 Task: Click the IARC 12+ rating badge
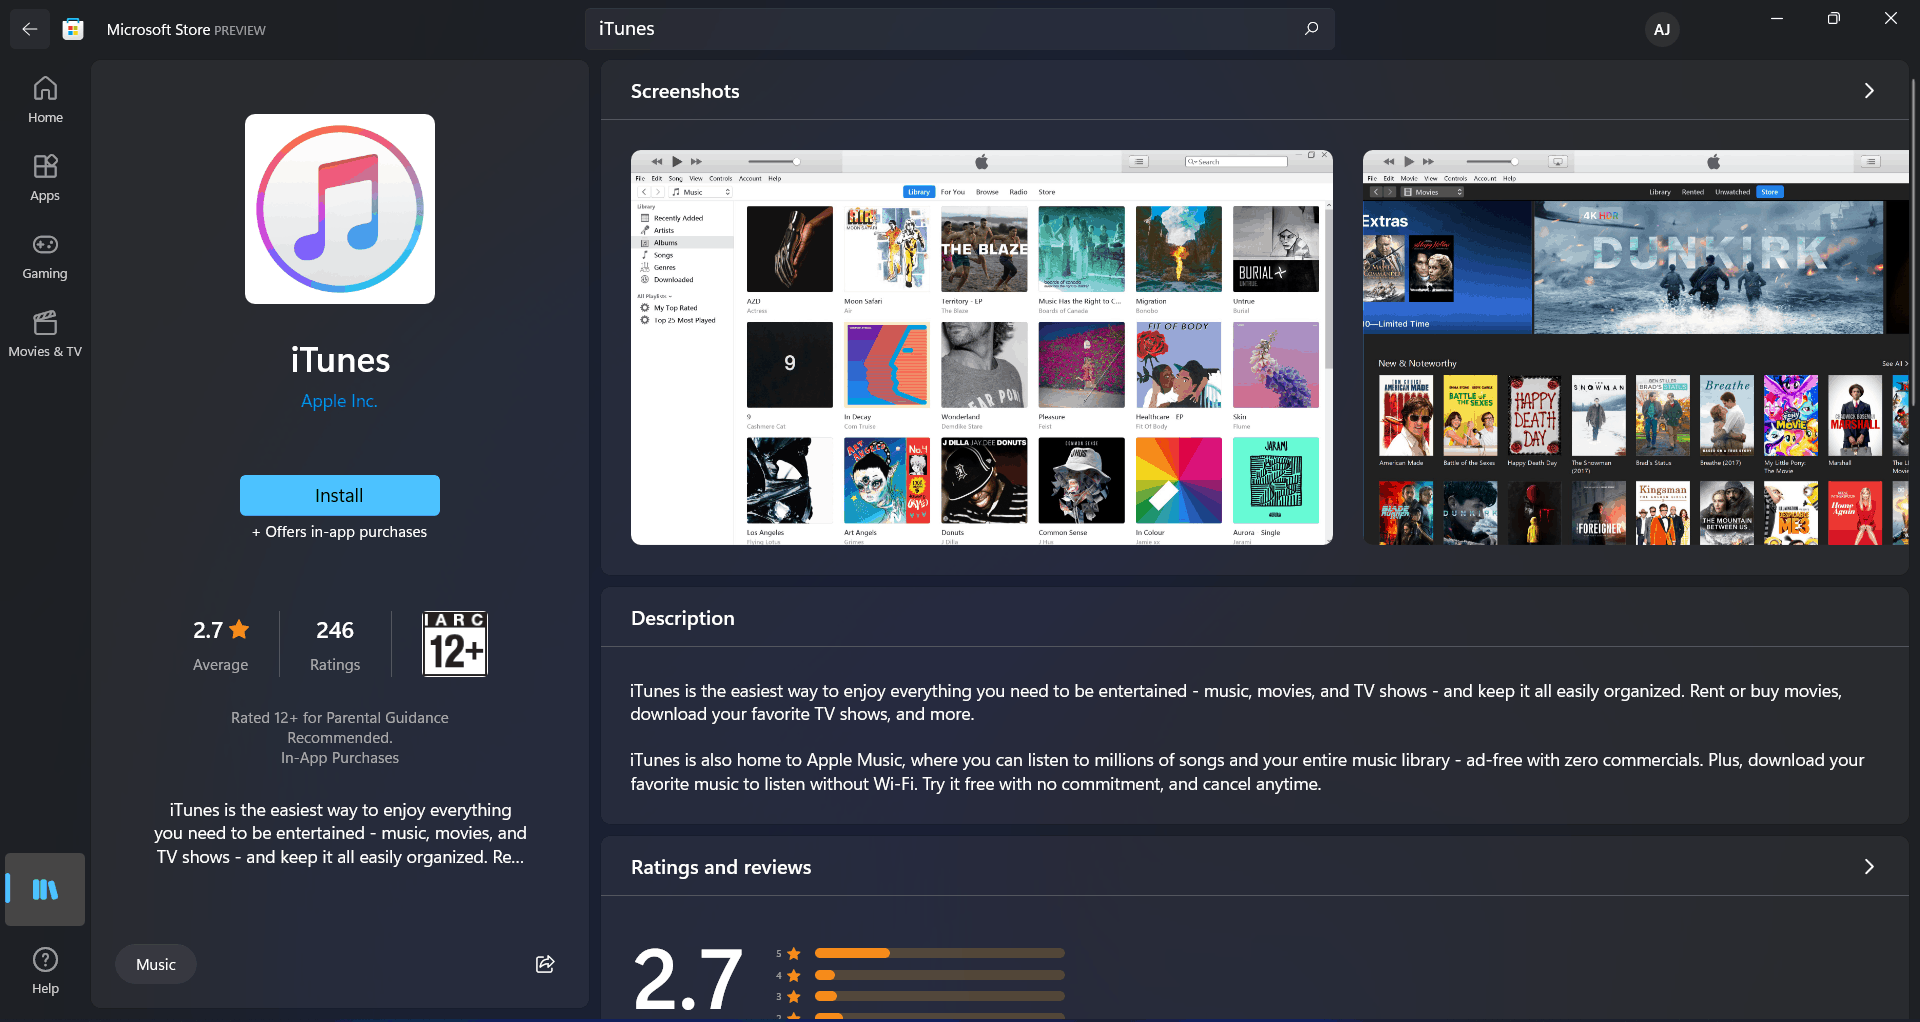(455, 644)
